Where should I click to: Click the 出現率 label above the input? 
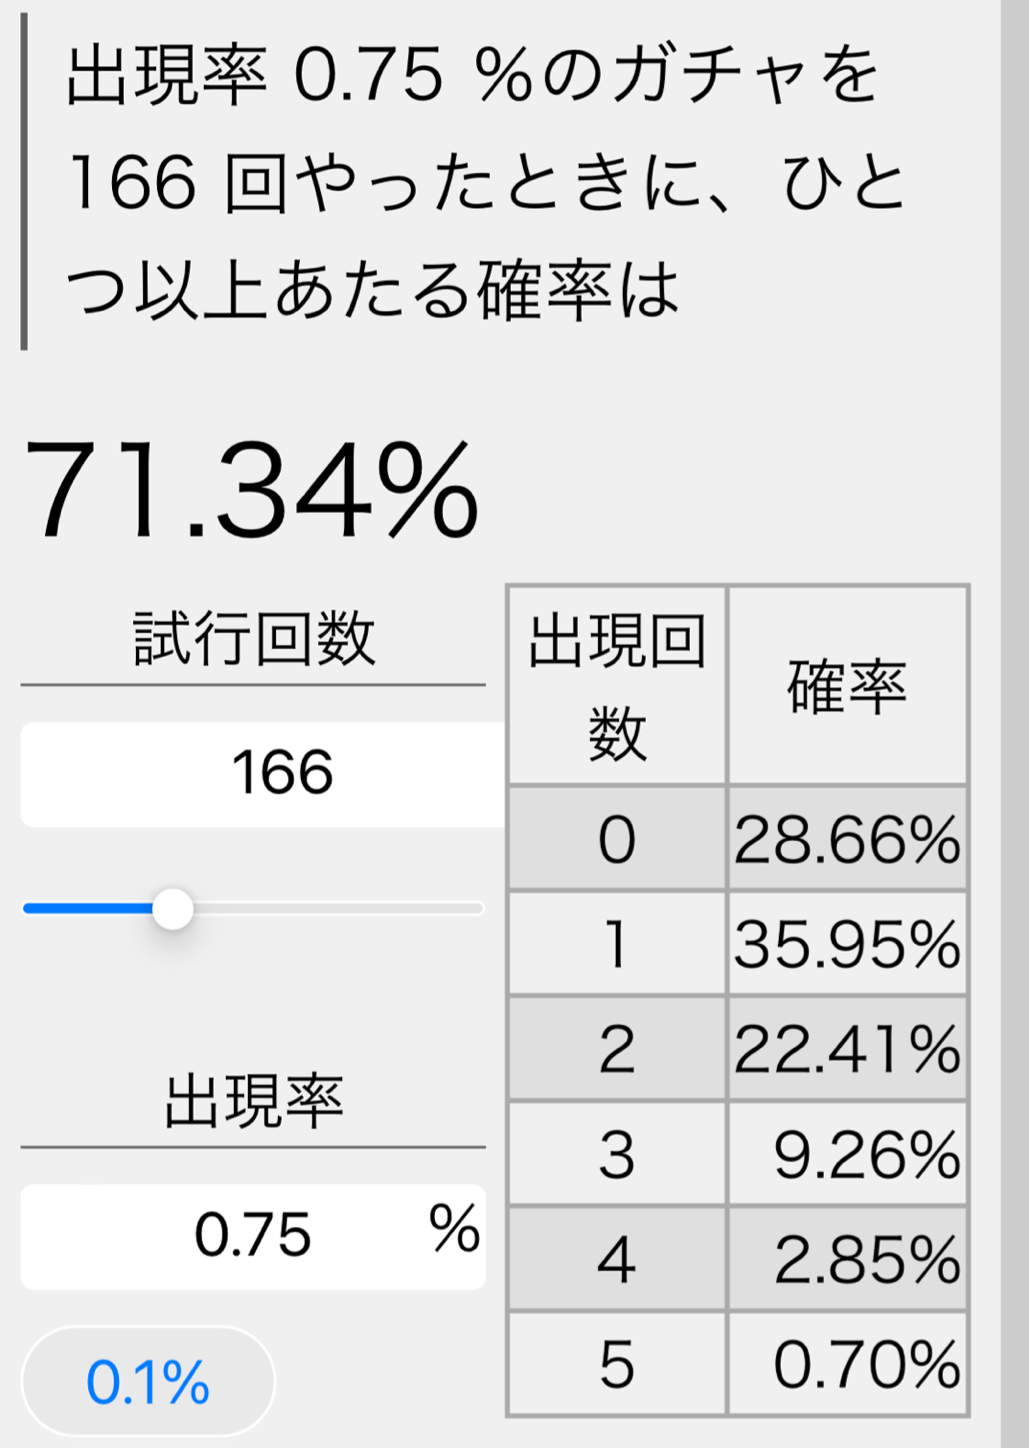coord(254,1101)
